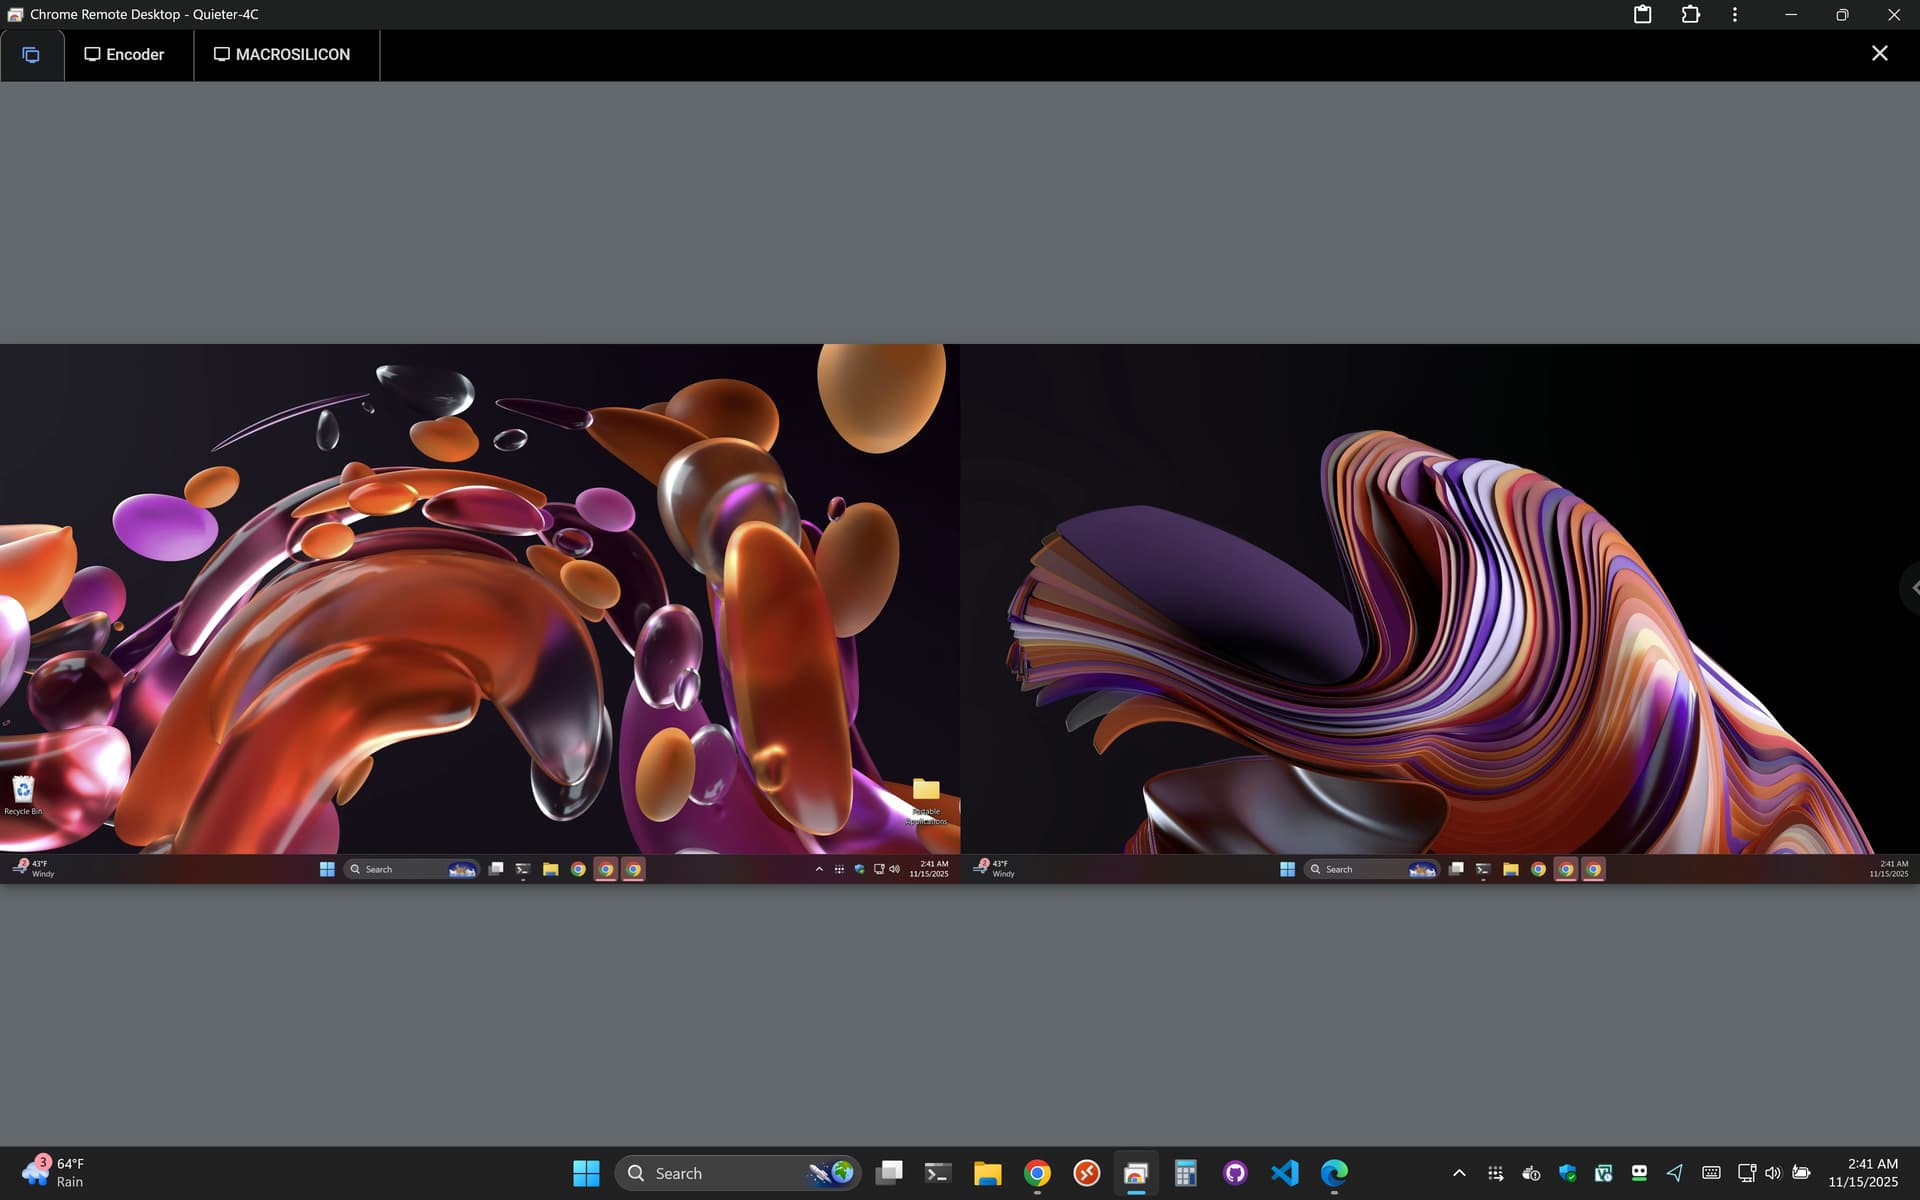Image resolution: width=1920 pixels, height=1200 pixels.
Task: Click the remote Start button on the left monitor
Action: point(327,869)
